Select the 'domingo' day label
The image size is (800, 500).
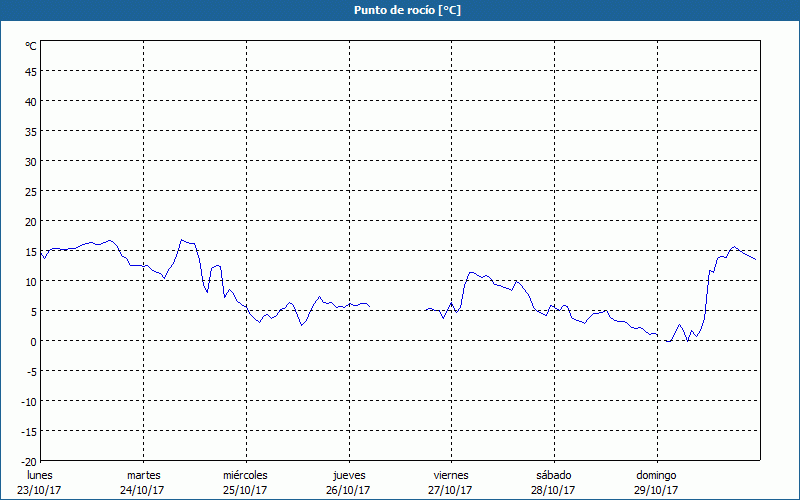pos(657,475)
